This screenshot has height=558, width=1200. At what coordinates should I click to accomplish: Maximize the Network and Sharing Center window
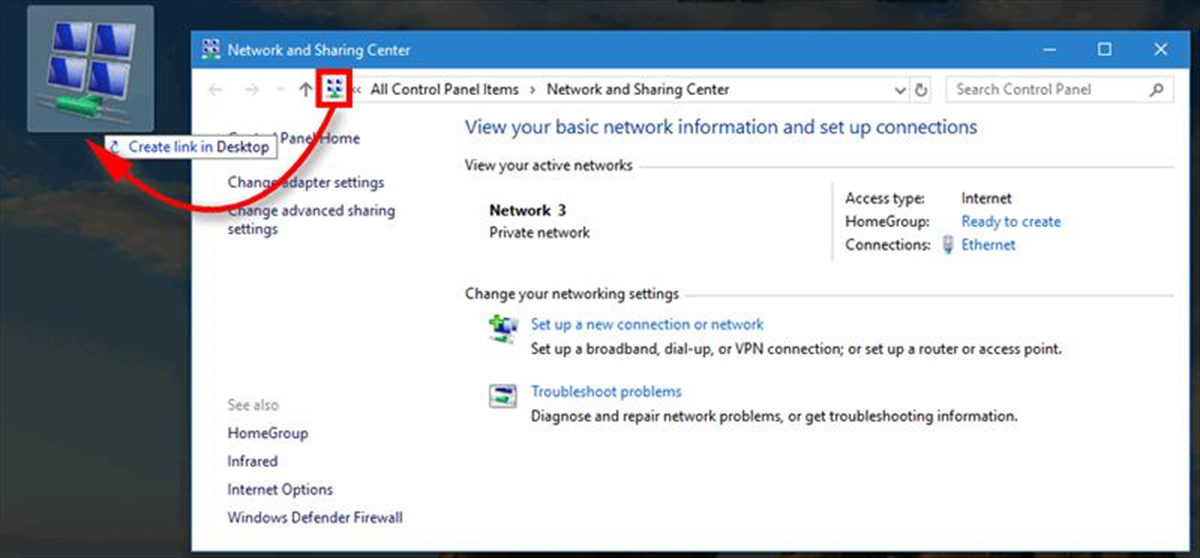1104,49
